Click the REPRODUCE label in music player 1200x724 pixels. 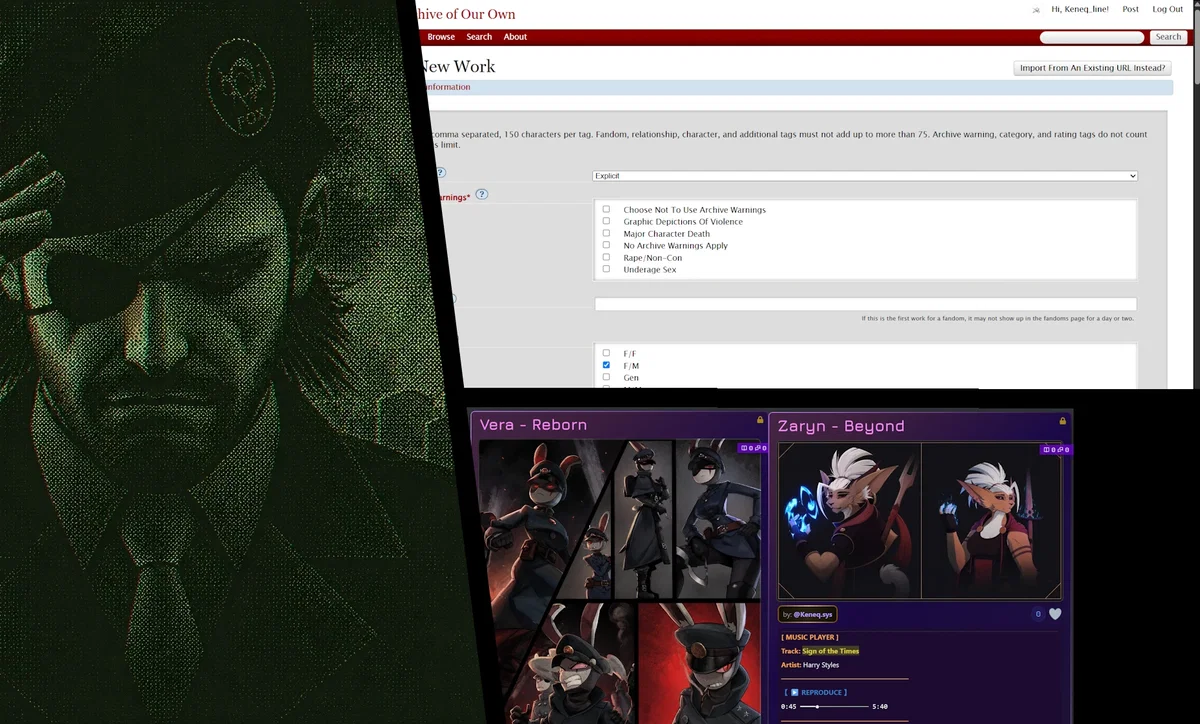(x=824, y=692)
